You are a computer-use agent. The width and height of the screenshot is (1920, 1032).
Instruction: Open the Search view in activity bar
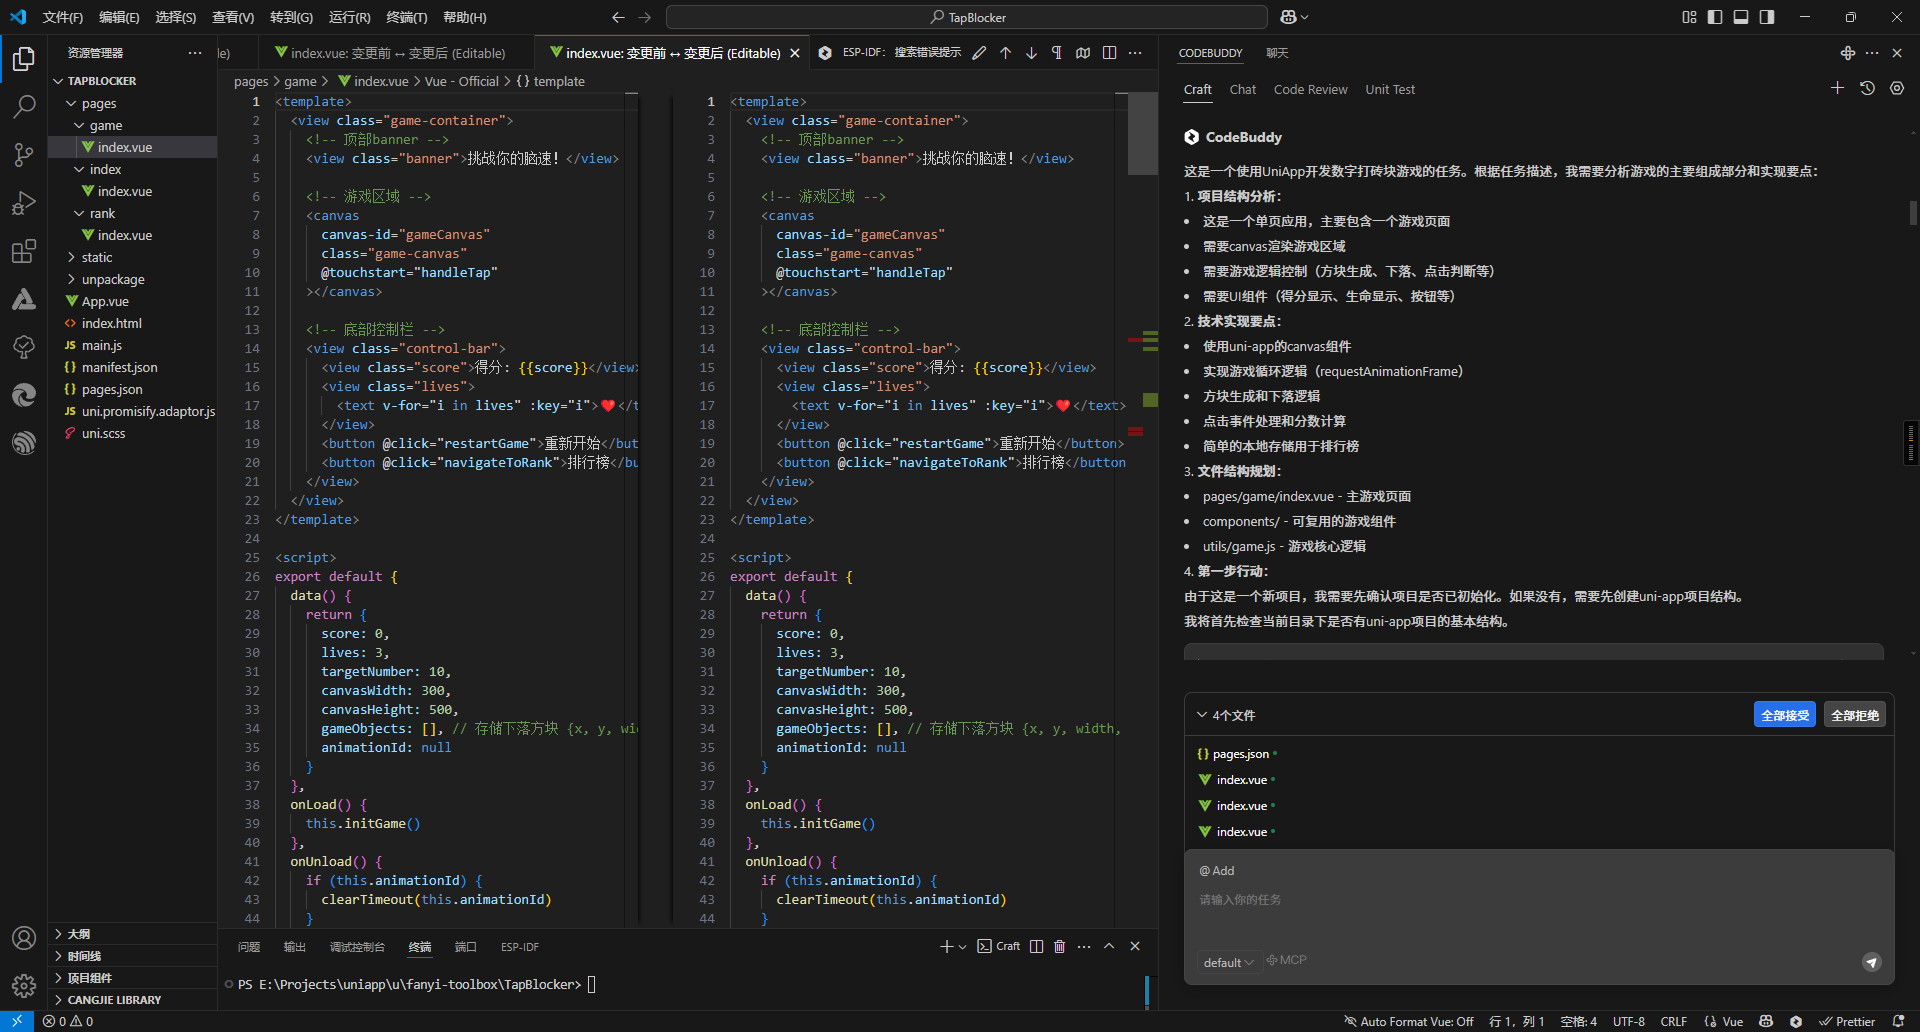tap(24, 106)
